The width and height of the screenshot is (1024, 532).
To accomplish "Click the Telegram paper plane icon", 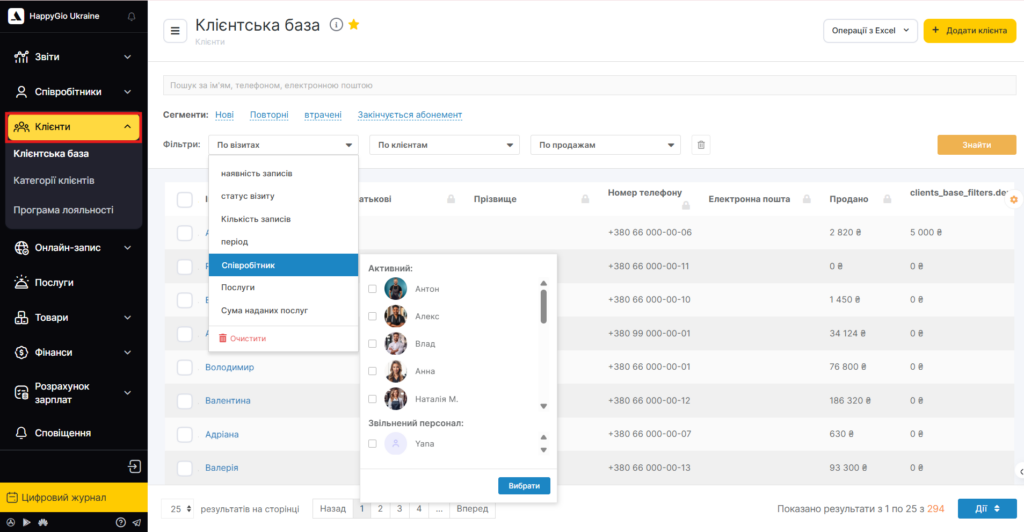I will point(136,522).
